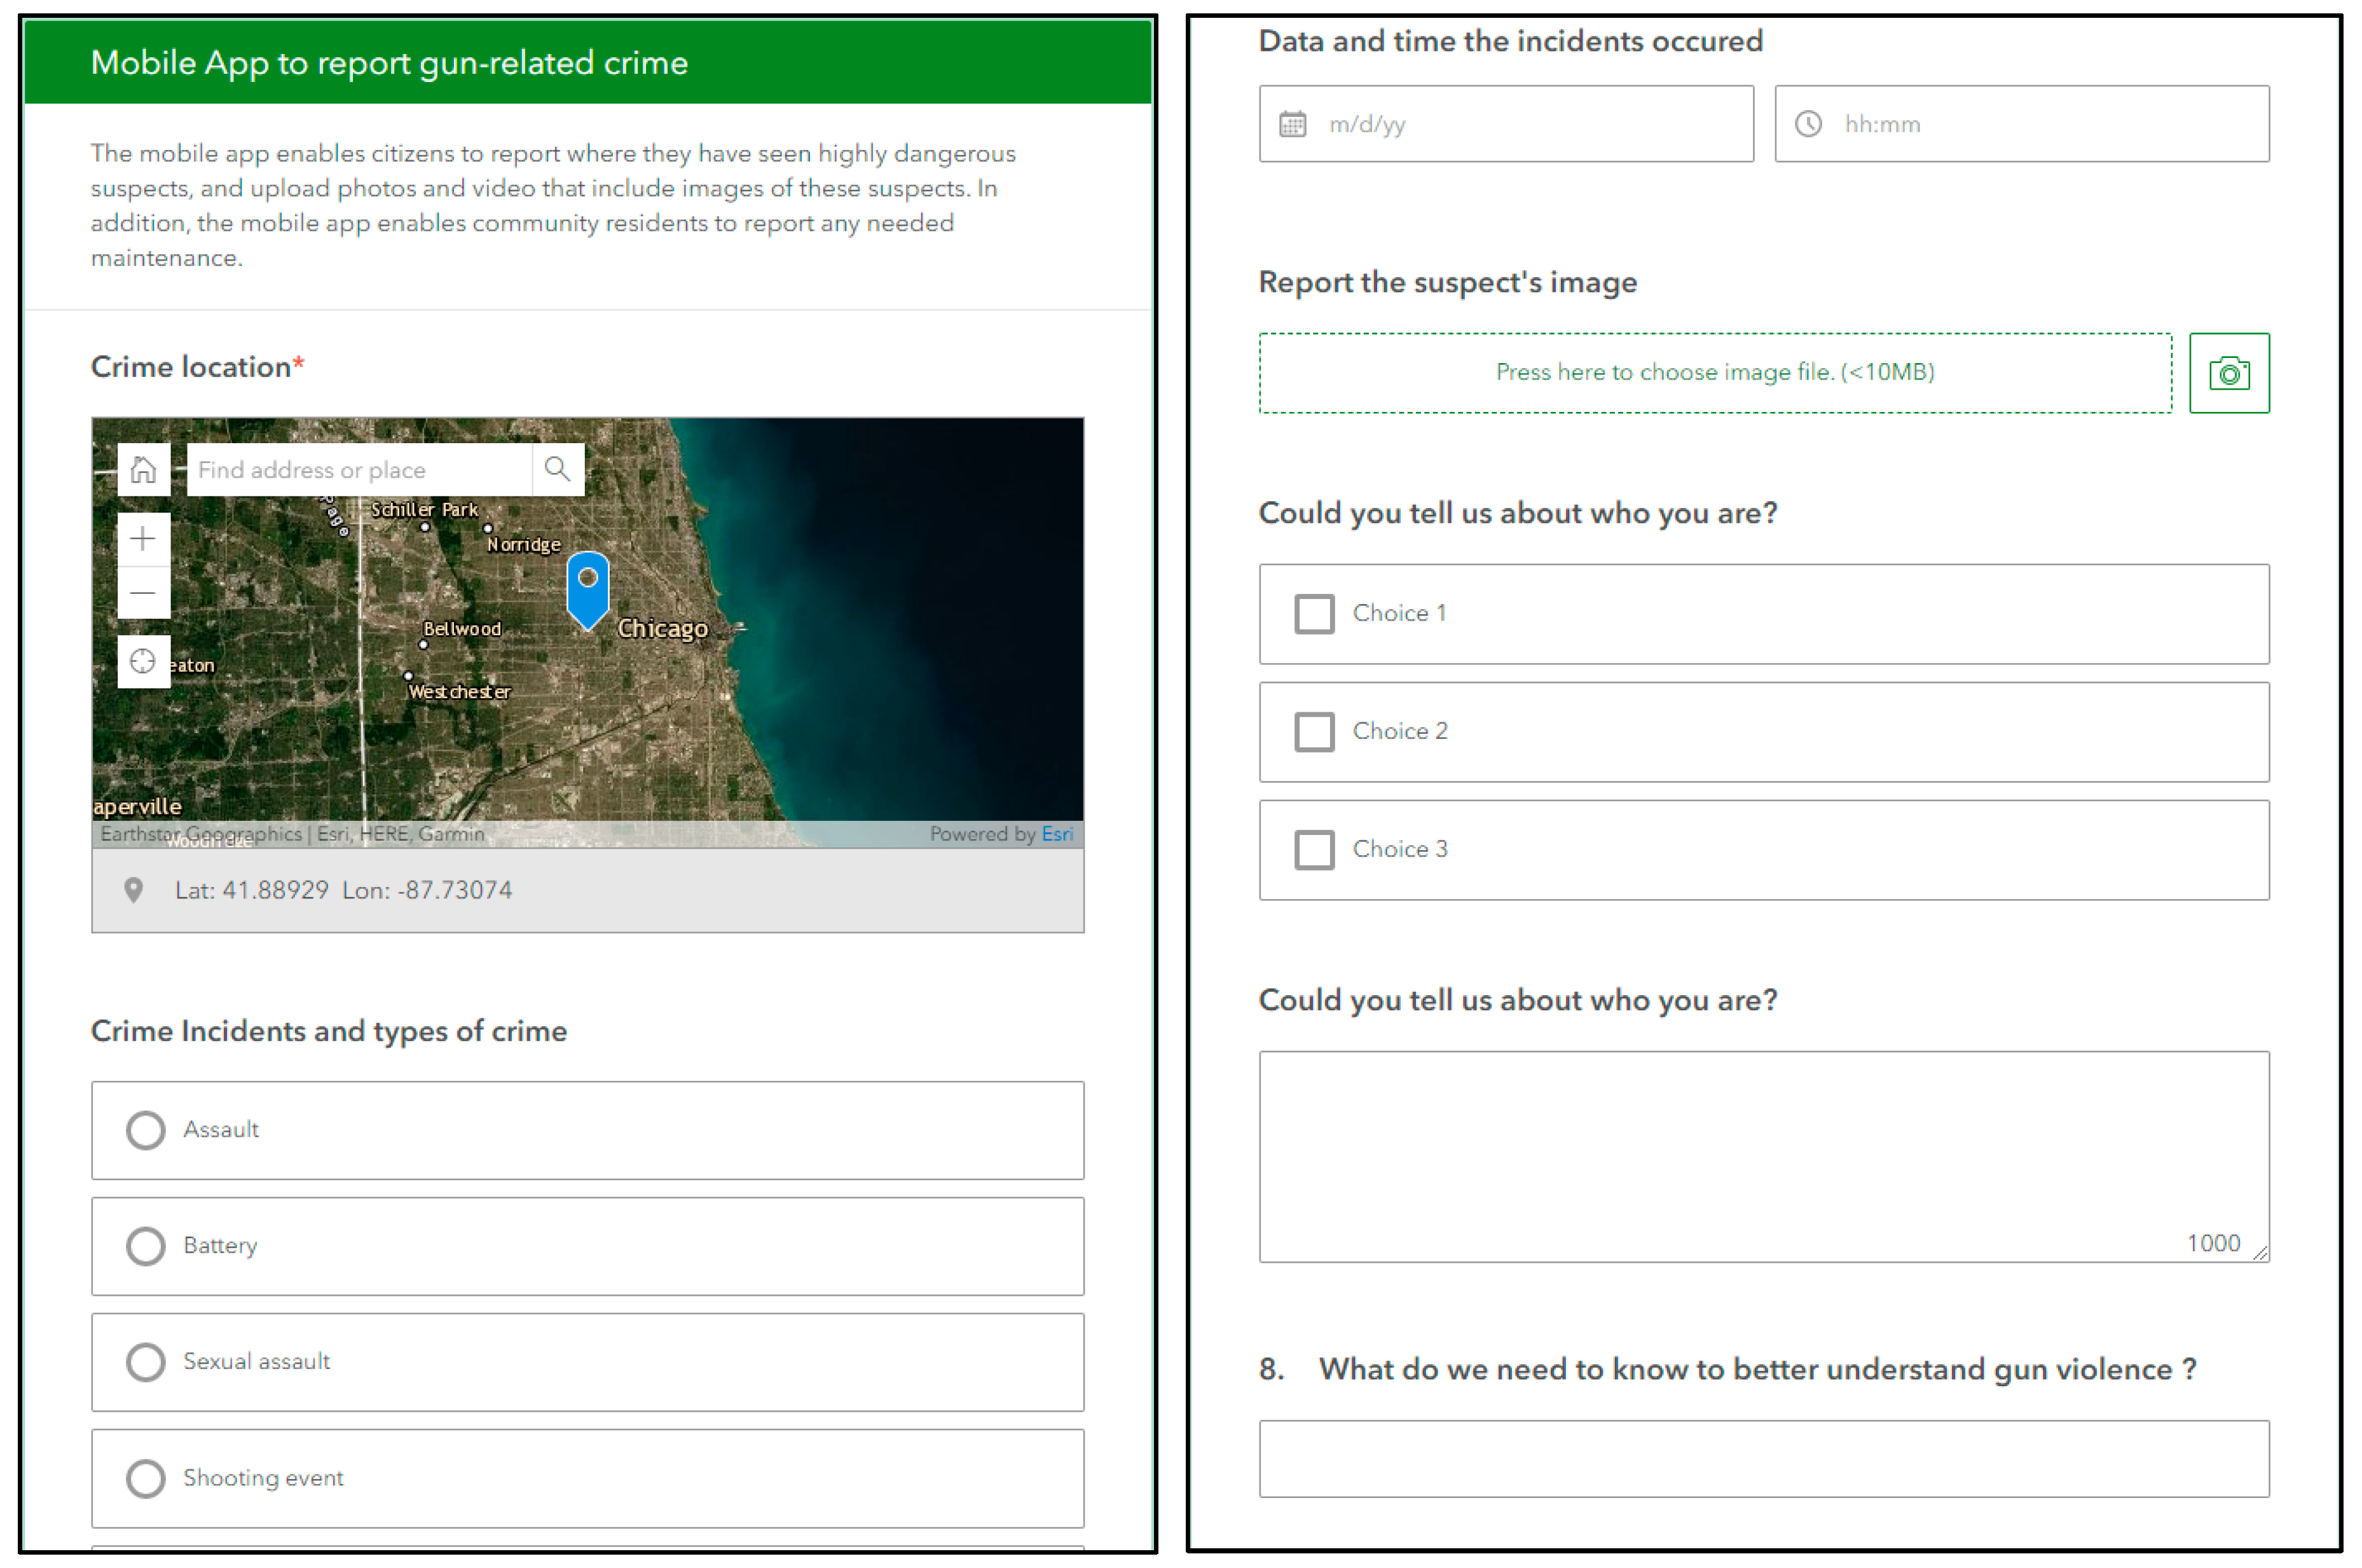2362x1568 pixels.
Task: Click the Find address or place field
Action: coord(359,469)
